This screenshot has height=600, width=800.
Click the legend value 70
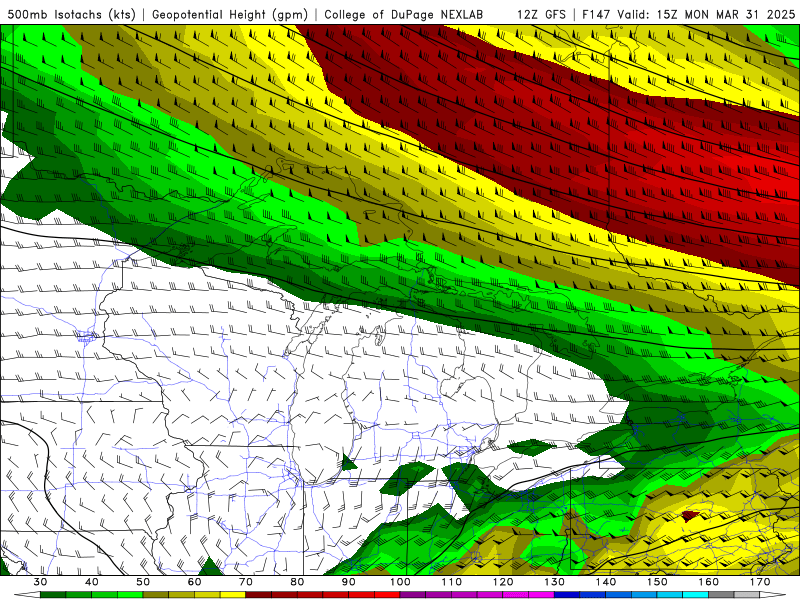pos(246,582)
